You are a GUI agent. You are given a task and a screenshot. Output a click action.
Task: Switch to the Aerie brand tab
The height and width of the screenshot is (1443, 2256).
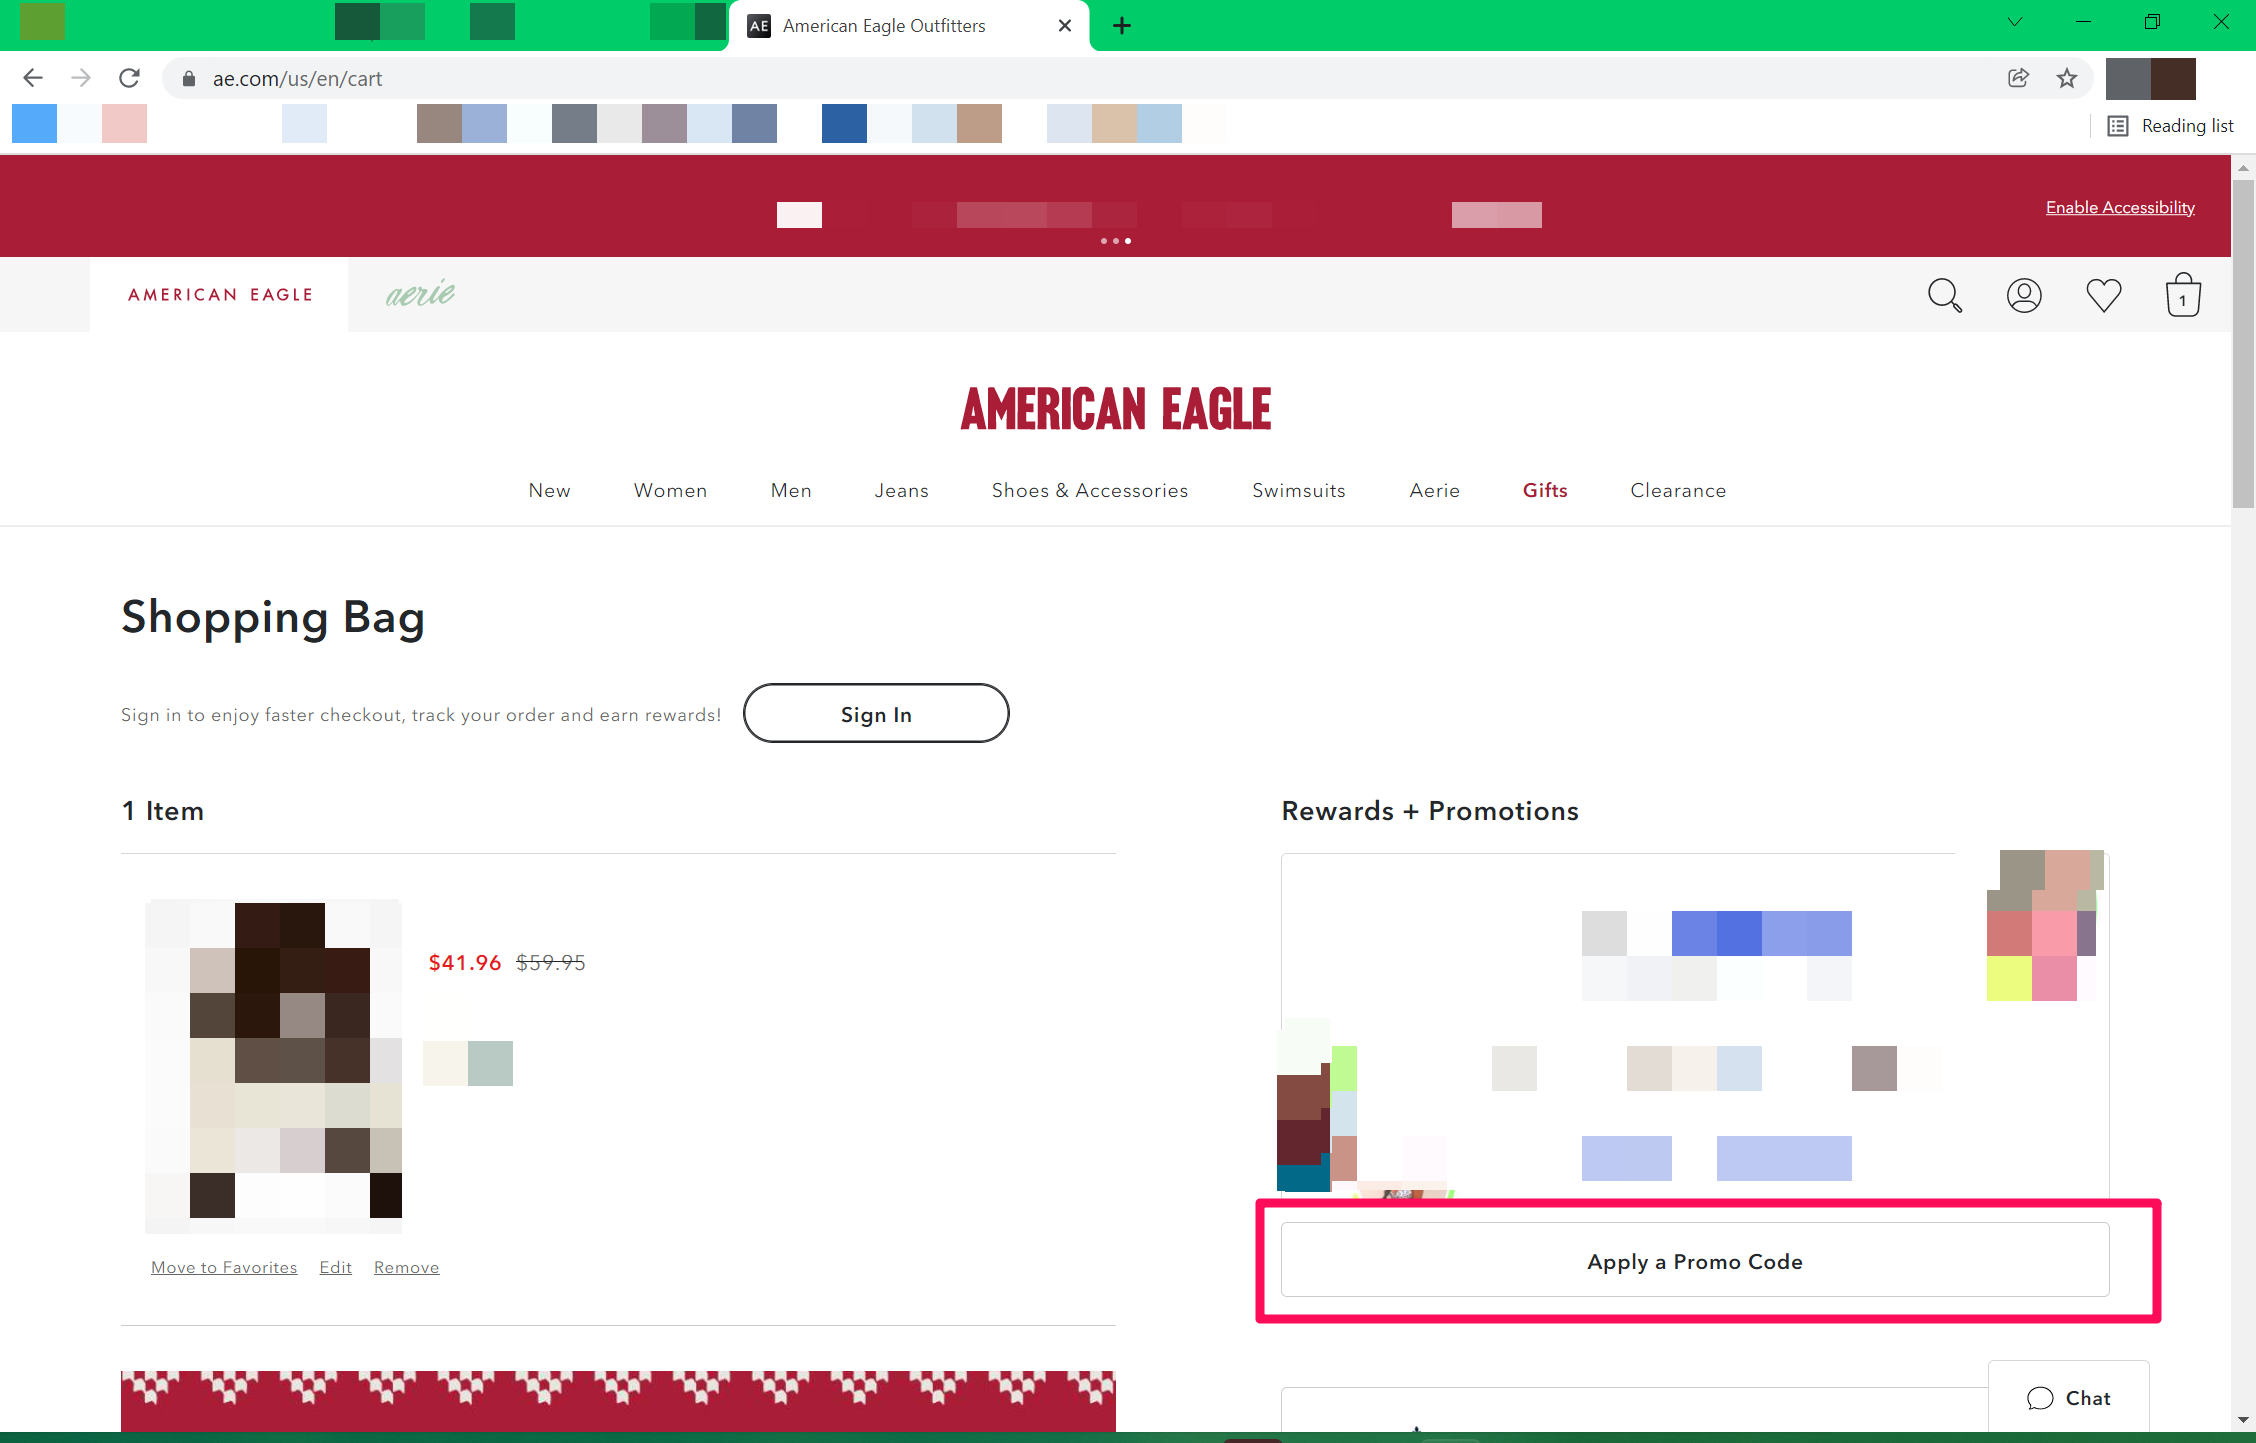pos(420,294)
